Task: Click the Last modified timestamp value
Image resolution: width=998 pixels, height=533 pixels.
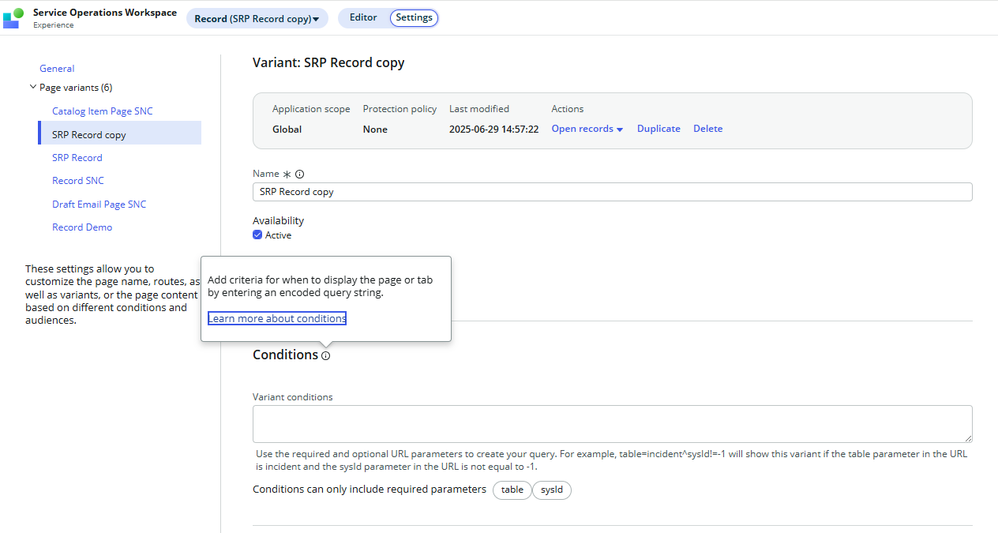Action: [x=494, y=129]
